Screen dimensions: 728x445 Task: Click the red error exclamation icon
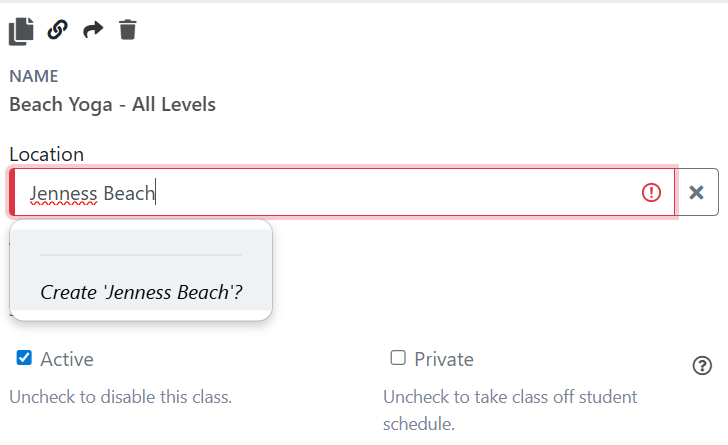[x=652, y=193]
